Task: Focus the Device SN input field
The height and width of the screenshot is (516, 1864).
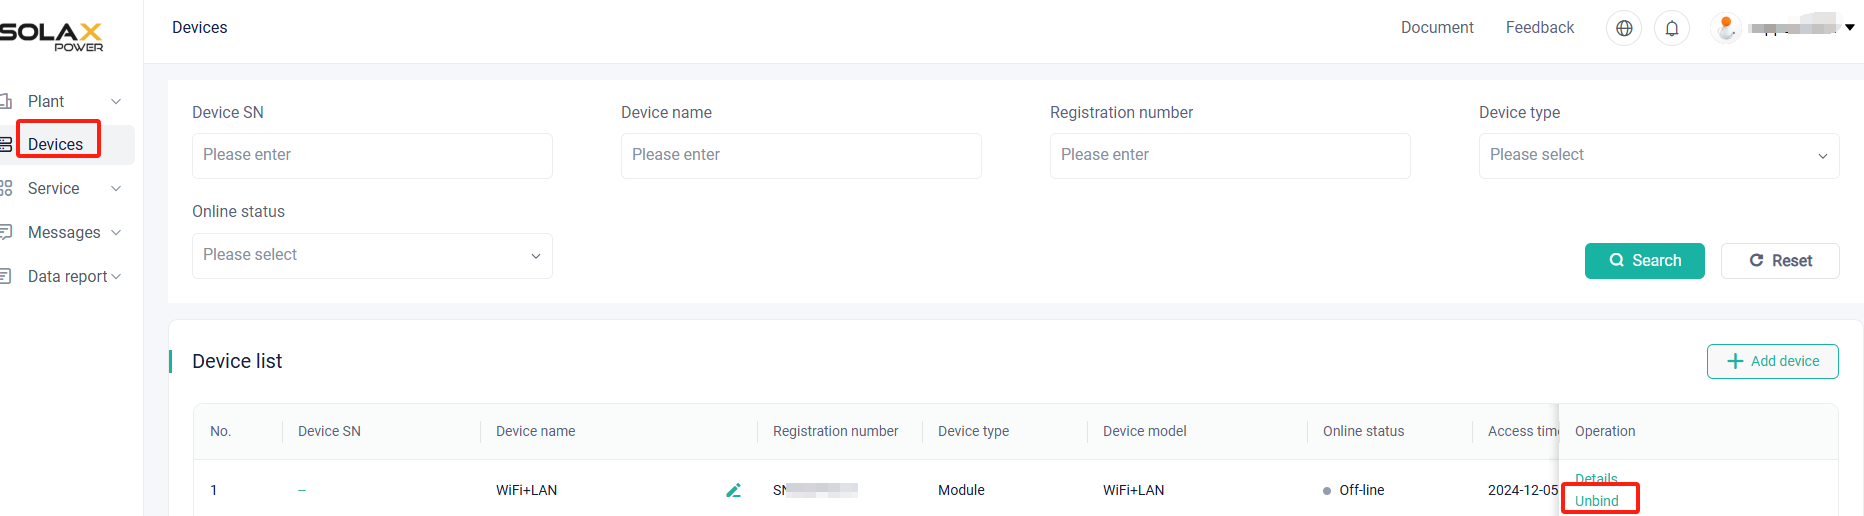Action: pyautogui.click(x=372, y=156)
